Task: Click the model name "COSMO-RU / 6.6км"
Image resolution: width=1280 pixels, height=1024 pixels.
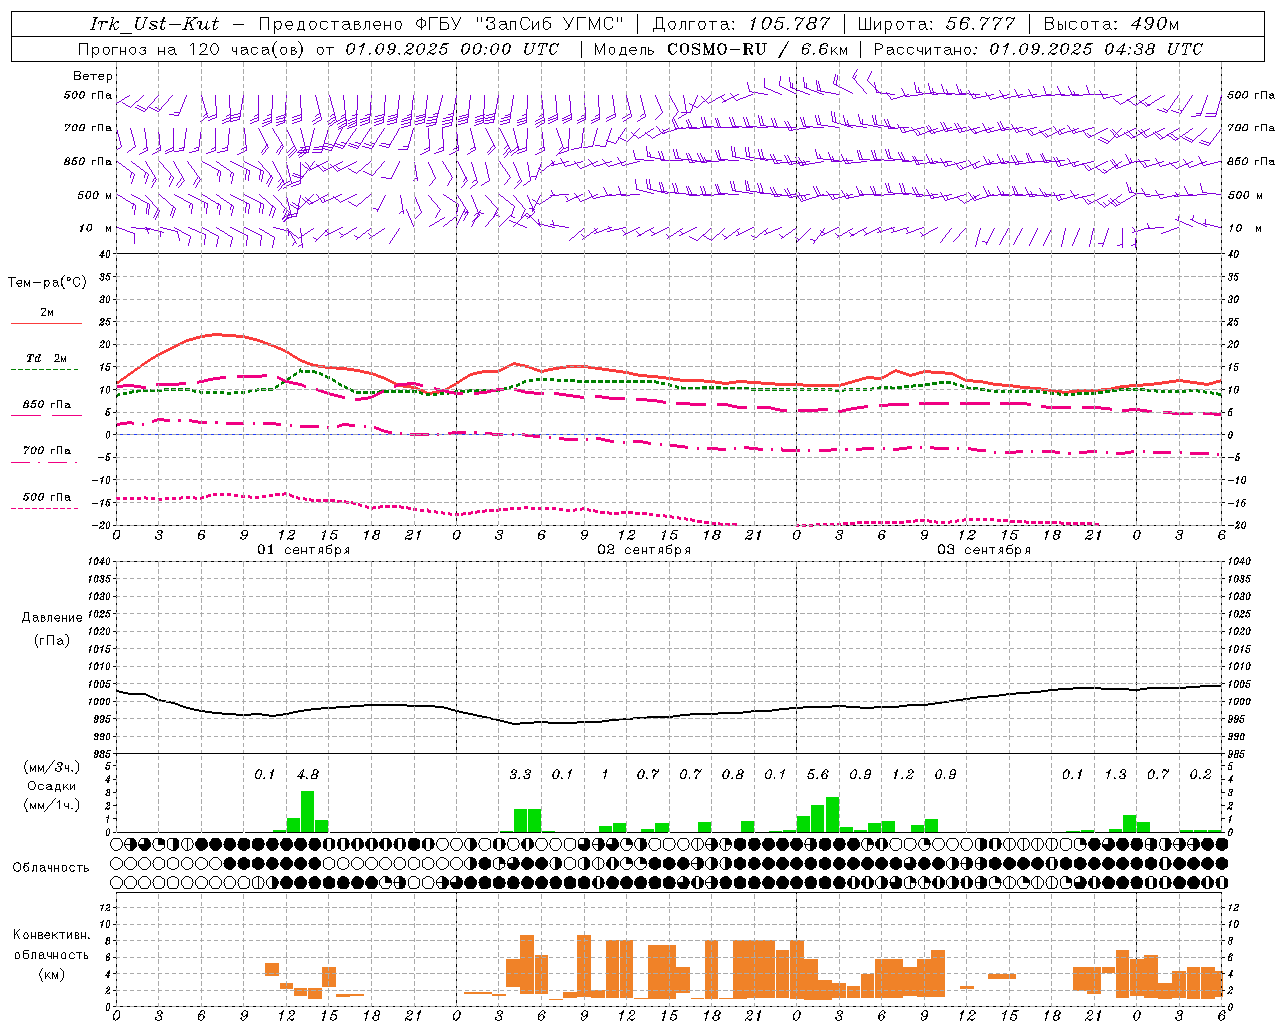Action: click(x=758, y=49)
